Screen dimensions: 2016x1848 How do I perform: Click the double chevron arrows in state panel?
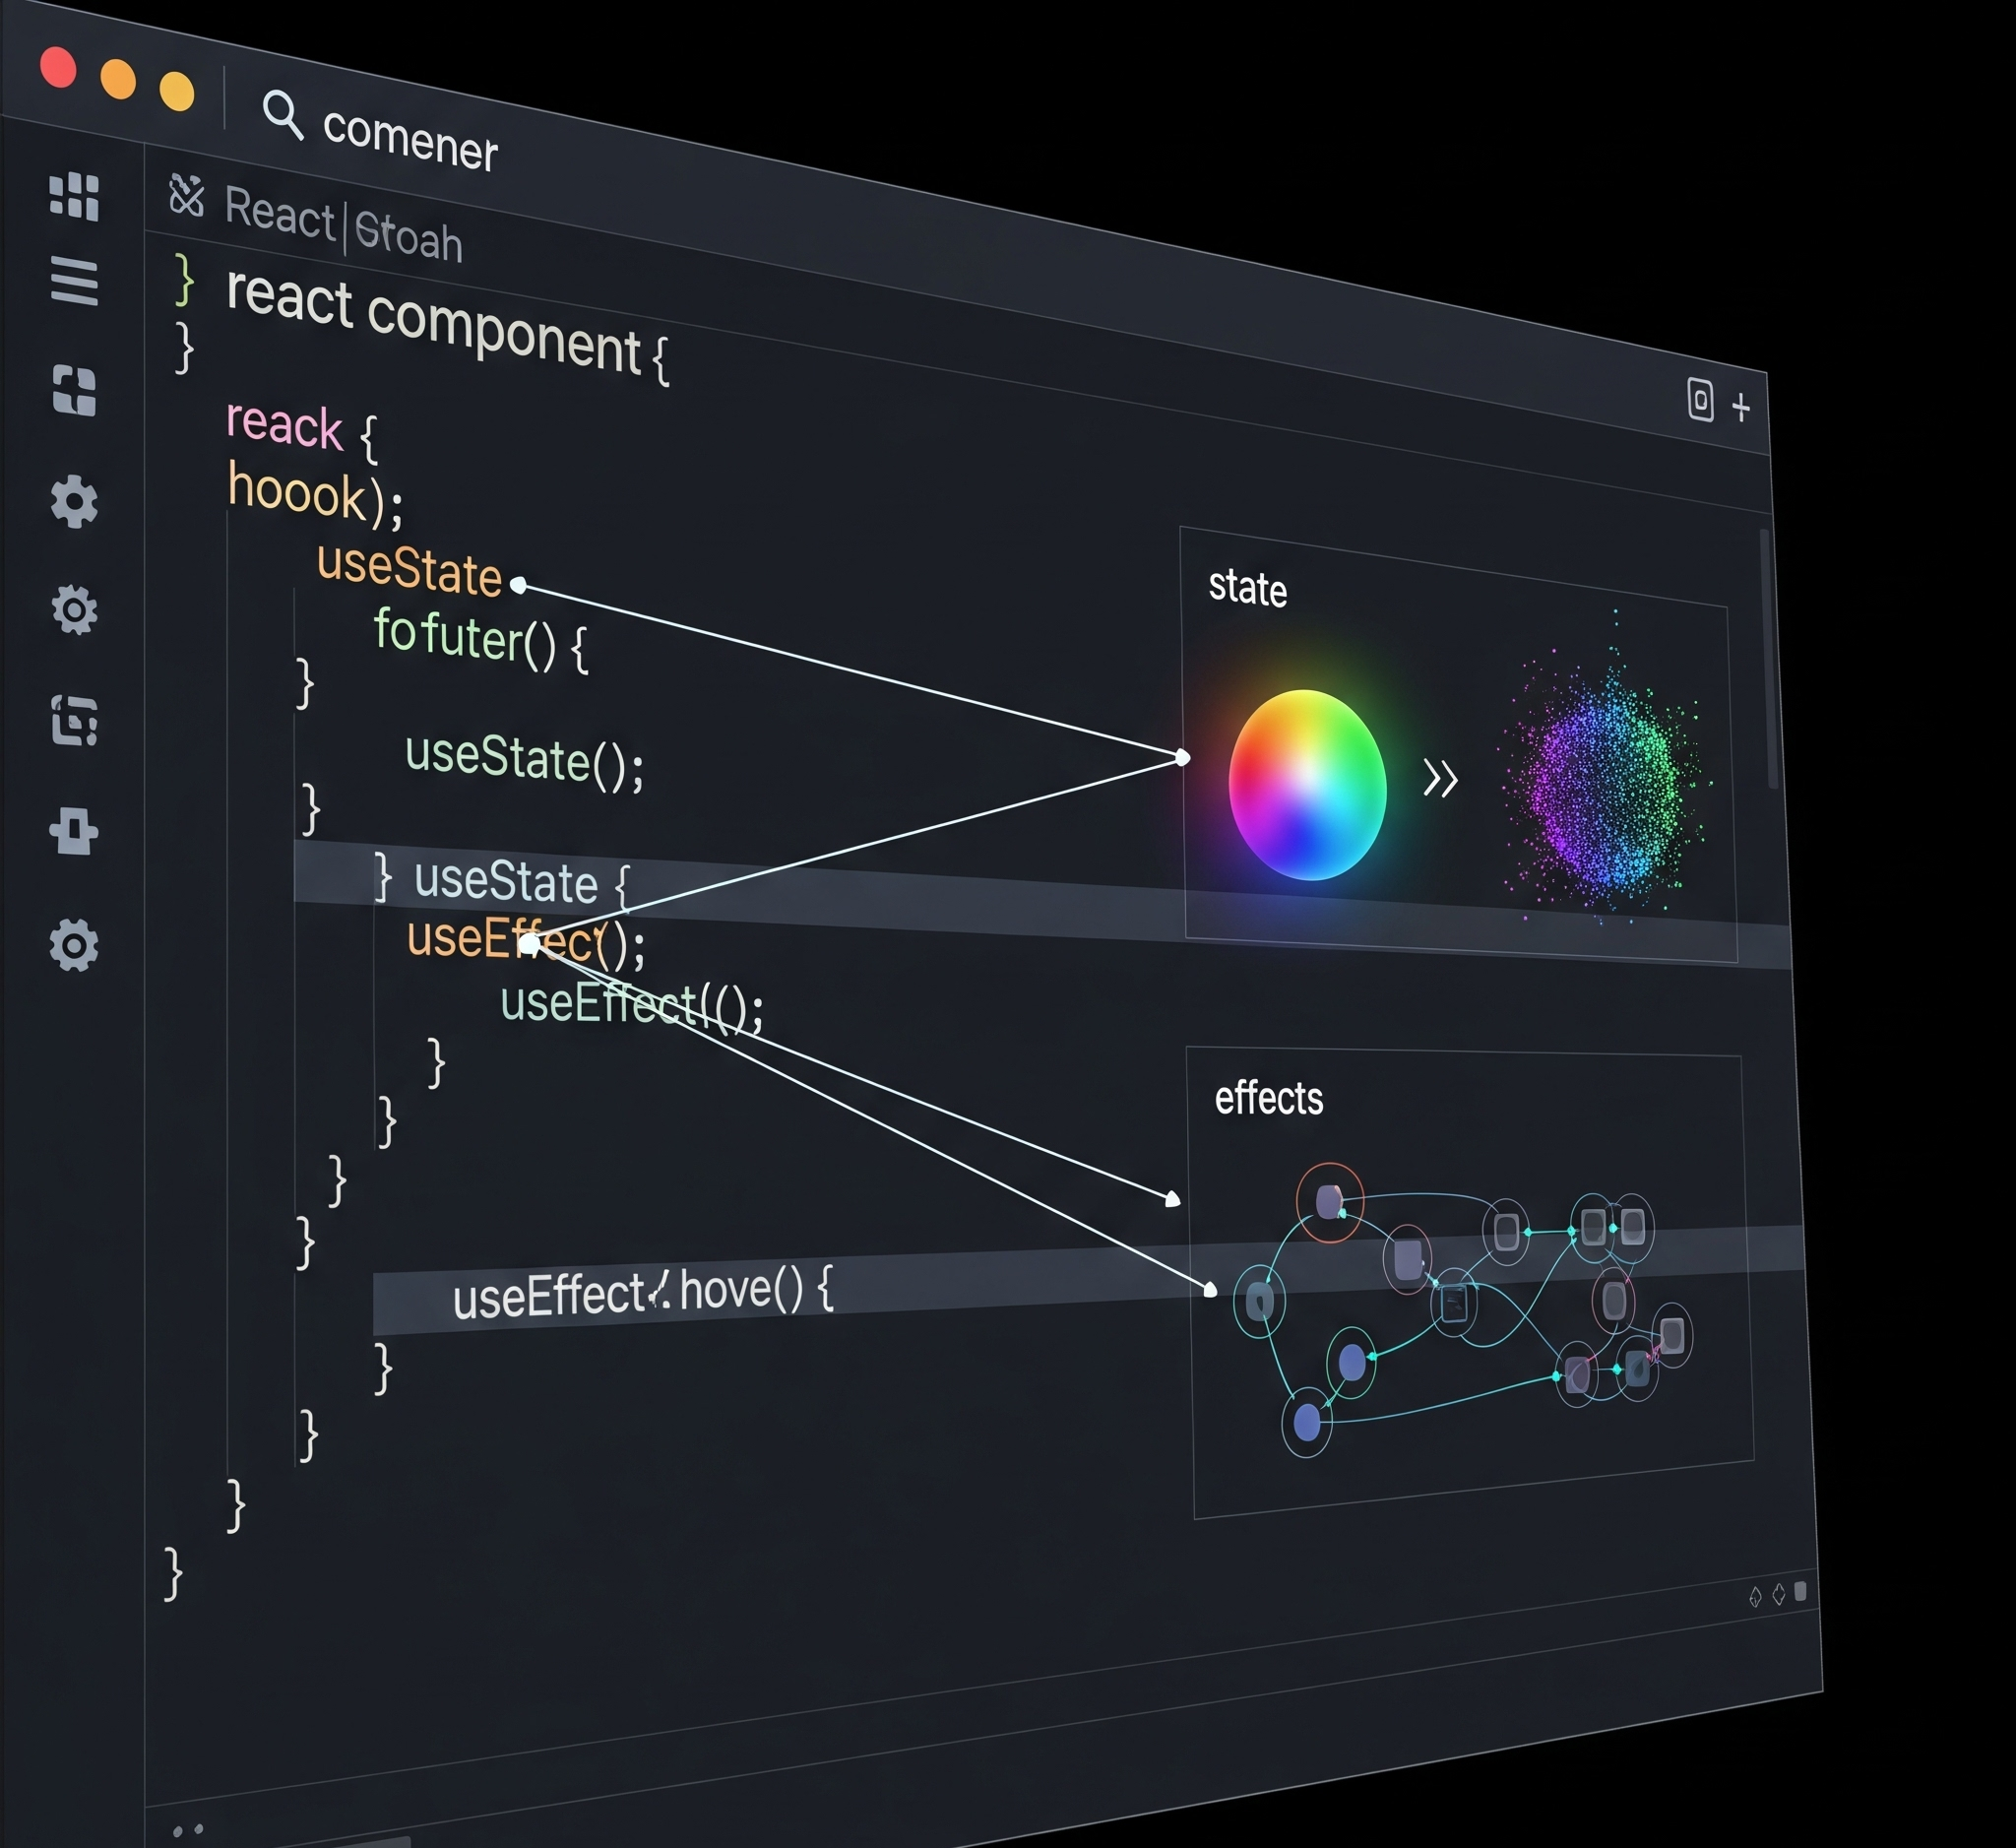(x=1440, y=779)
